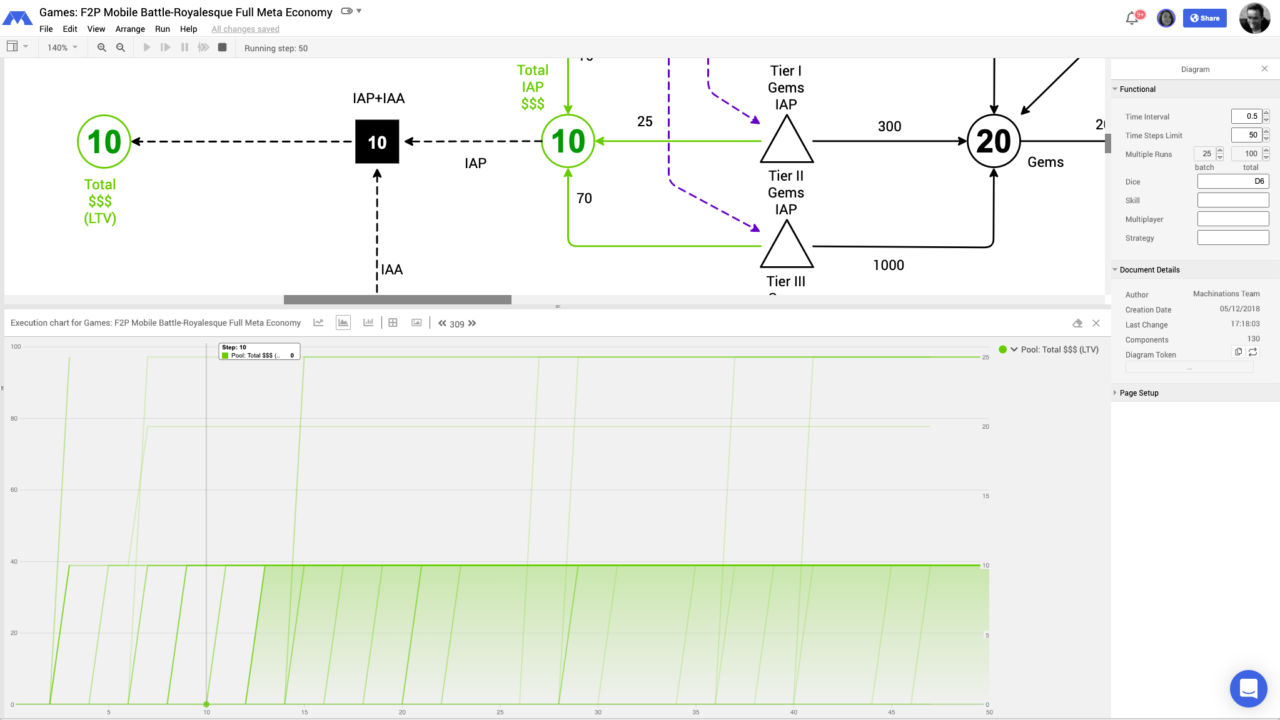Clear the execution chart with eraser
Screen dimensions: 1280x720
(x=1077, y=323)
